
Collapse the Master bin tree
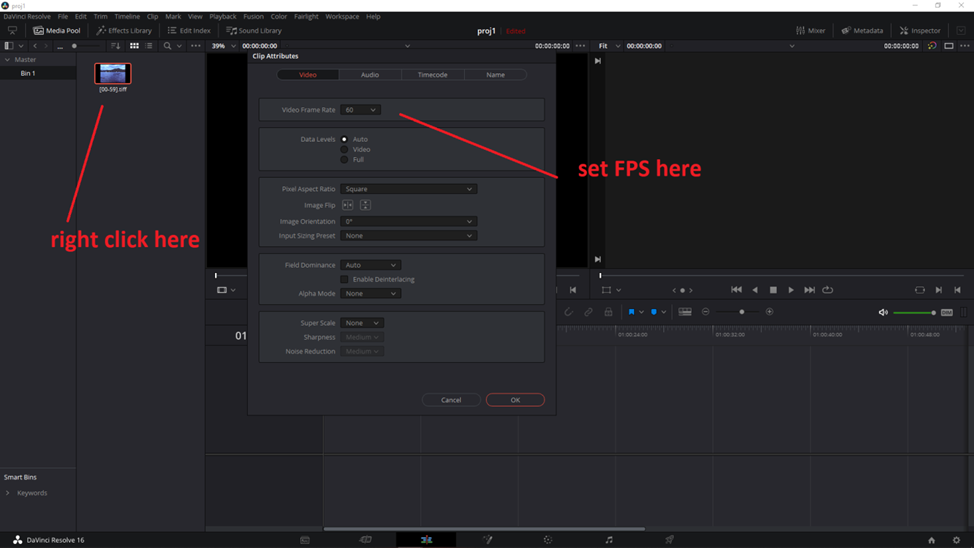(7, 60)
